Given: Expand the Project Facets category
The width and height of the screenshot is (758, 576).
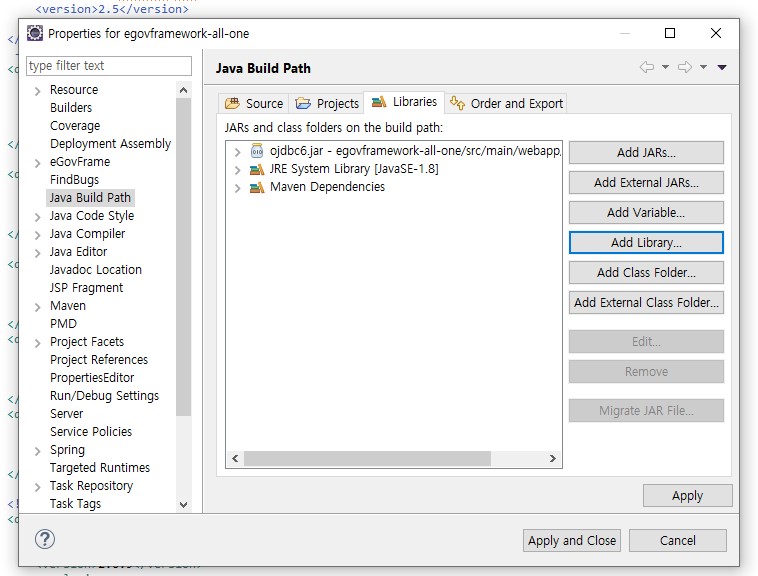Looking at the screenshot, I should [38, 343].
